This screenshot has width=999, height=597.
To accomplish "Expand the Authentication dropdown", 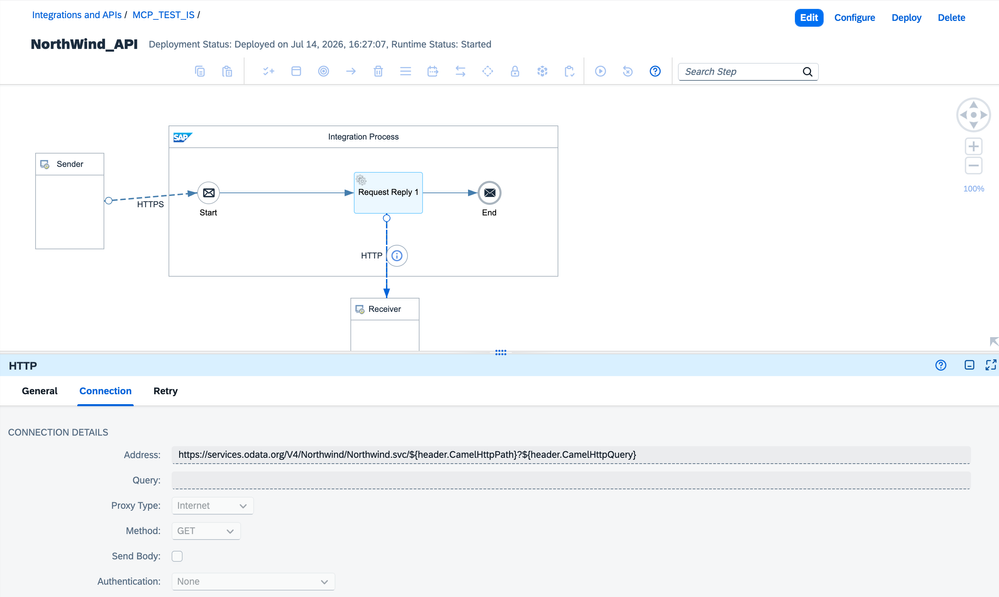I will click(x=253, y=582).
